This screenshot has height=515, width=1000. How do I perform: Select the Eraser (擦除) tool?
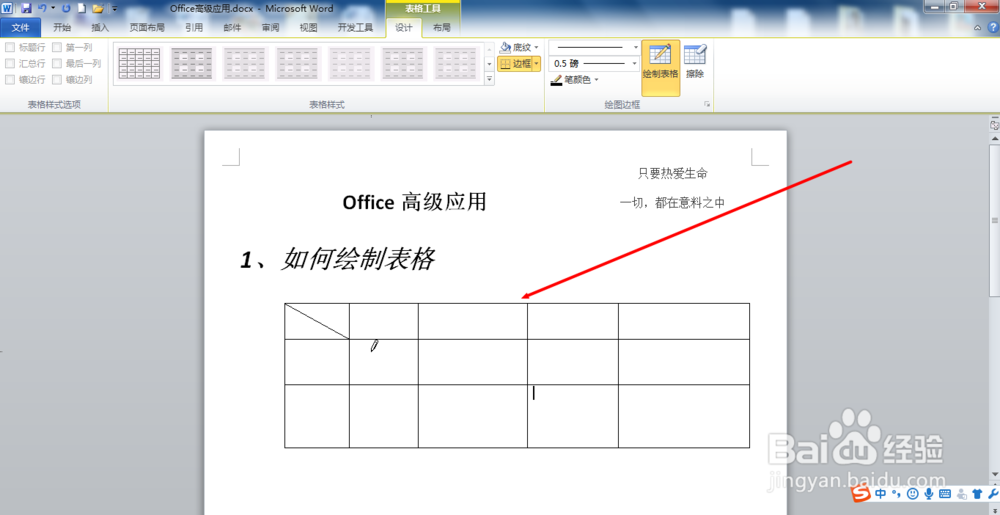[x=695, y=62]
